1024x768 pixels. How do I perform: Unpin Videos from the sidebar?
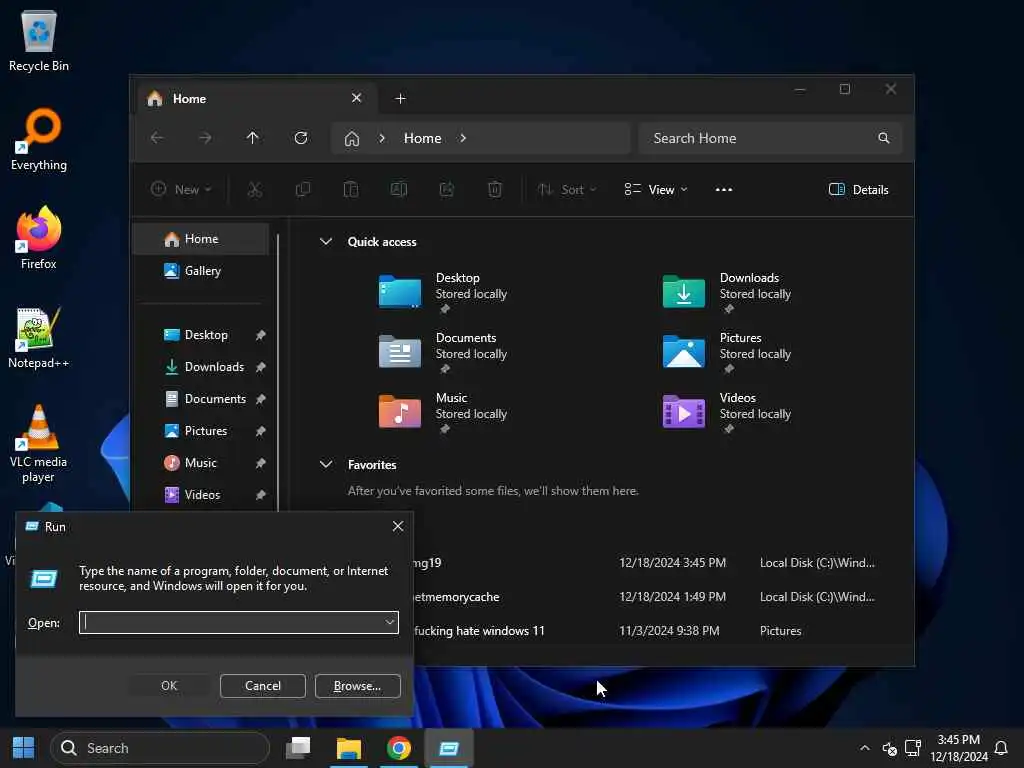pyautogui.click(x=261, y=495)
